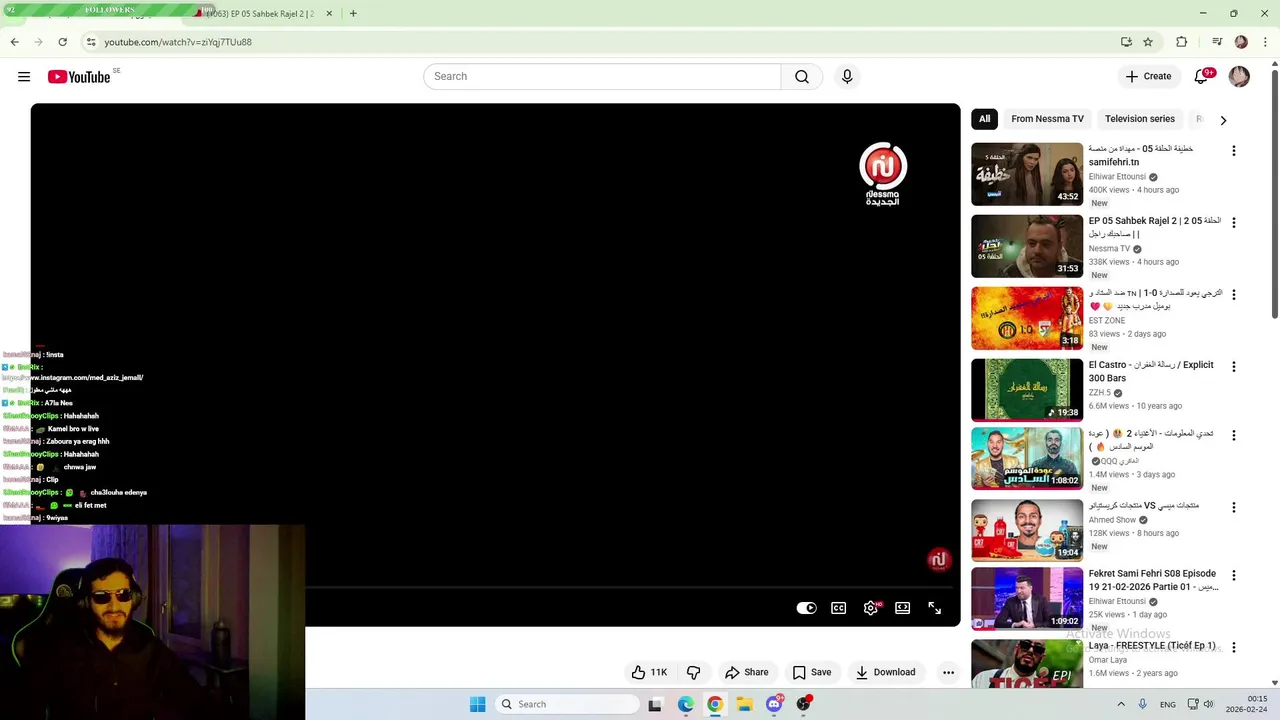Show more filter chips with the arrow
This screenshot has height=720, width=1280.
pos(1223,120)
